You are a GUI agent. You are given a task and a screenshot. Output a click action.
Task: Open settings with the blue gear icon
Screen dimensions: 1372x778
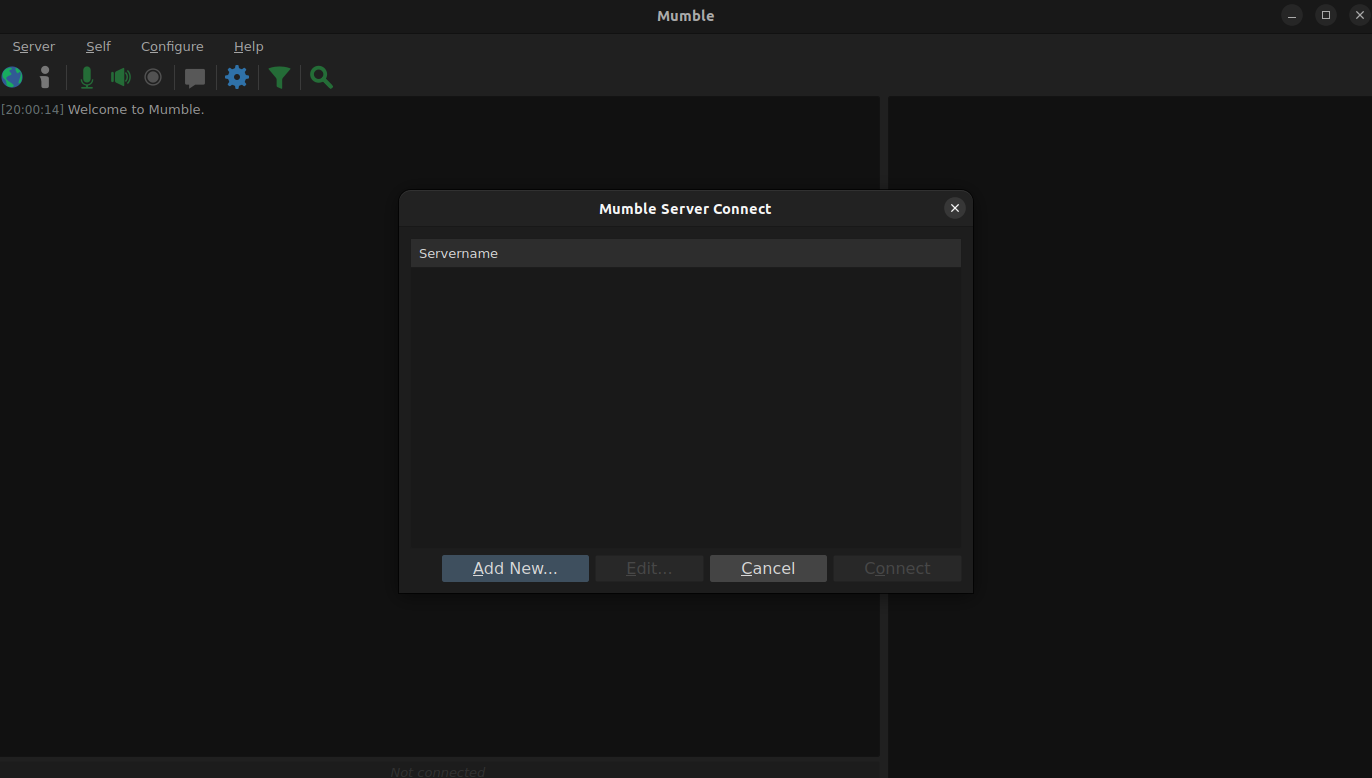237,77
